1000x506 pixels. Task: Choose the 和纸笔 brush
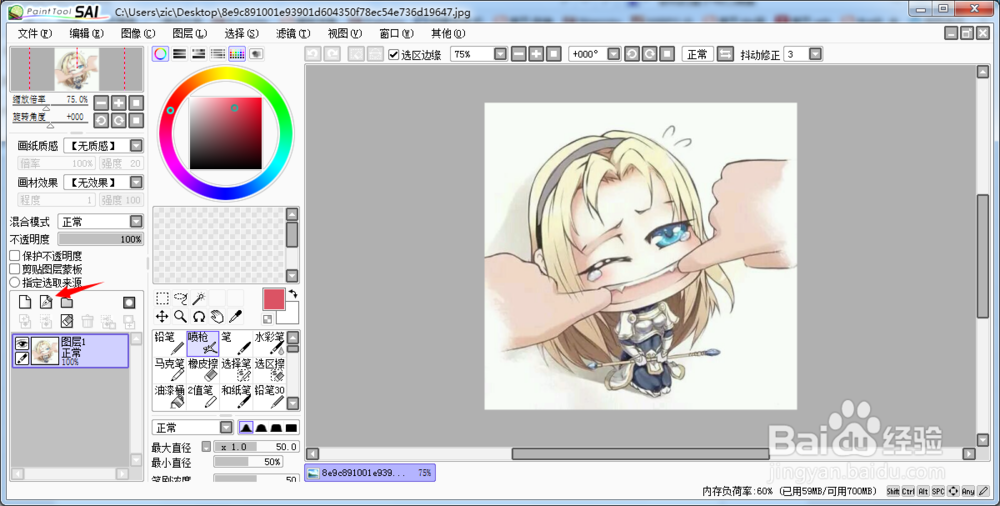click(236, 396)
